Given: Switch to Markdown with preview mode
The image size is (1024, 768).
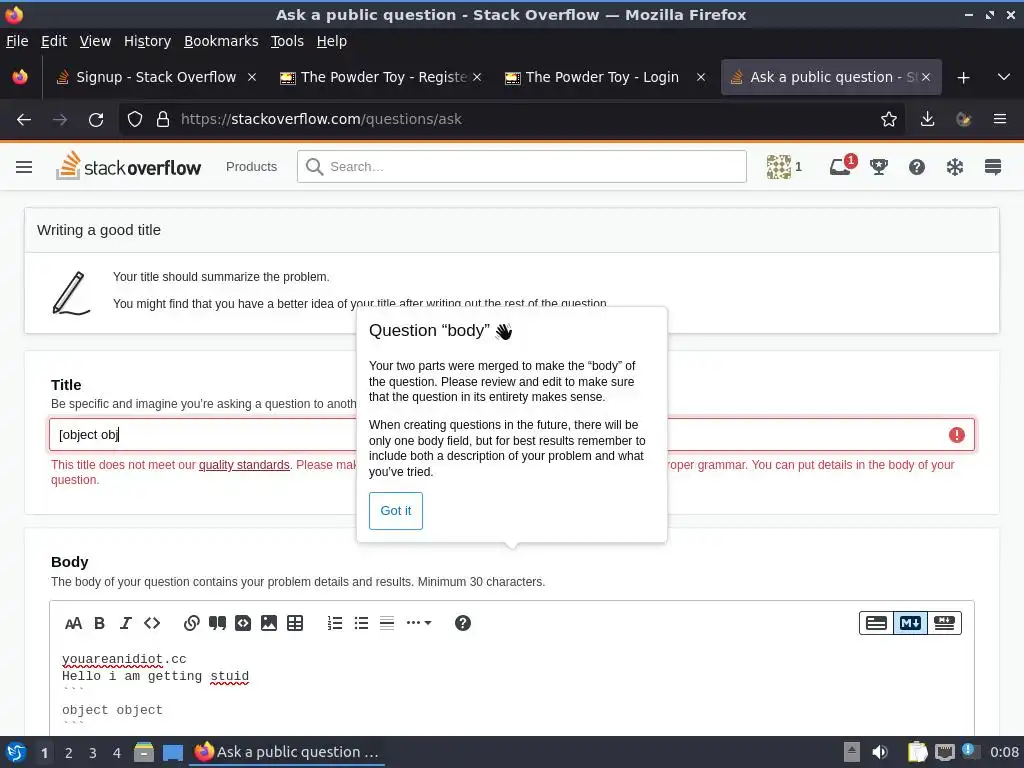Looking at the screenshot, I should [944, 623].
